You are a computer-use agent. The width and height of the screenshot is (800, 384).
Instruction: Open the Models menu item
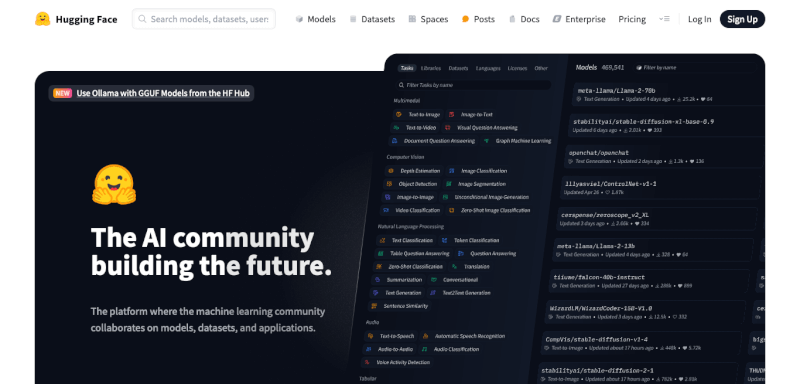click(x=316, y=19)
